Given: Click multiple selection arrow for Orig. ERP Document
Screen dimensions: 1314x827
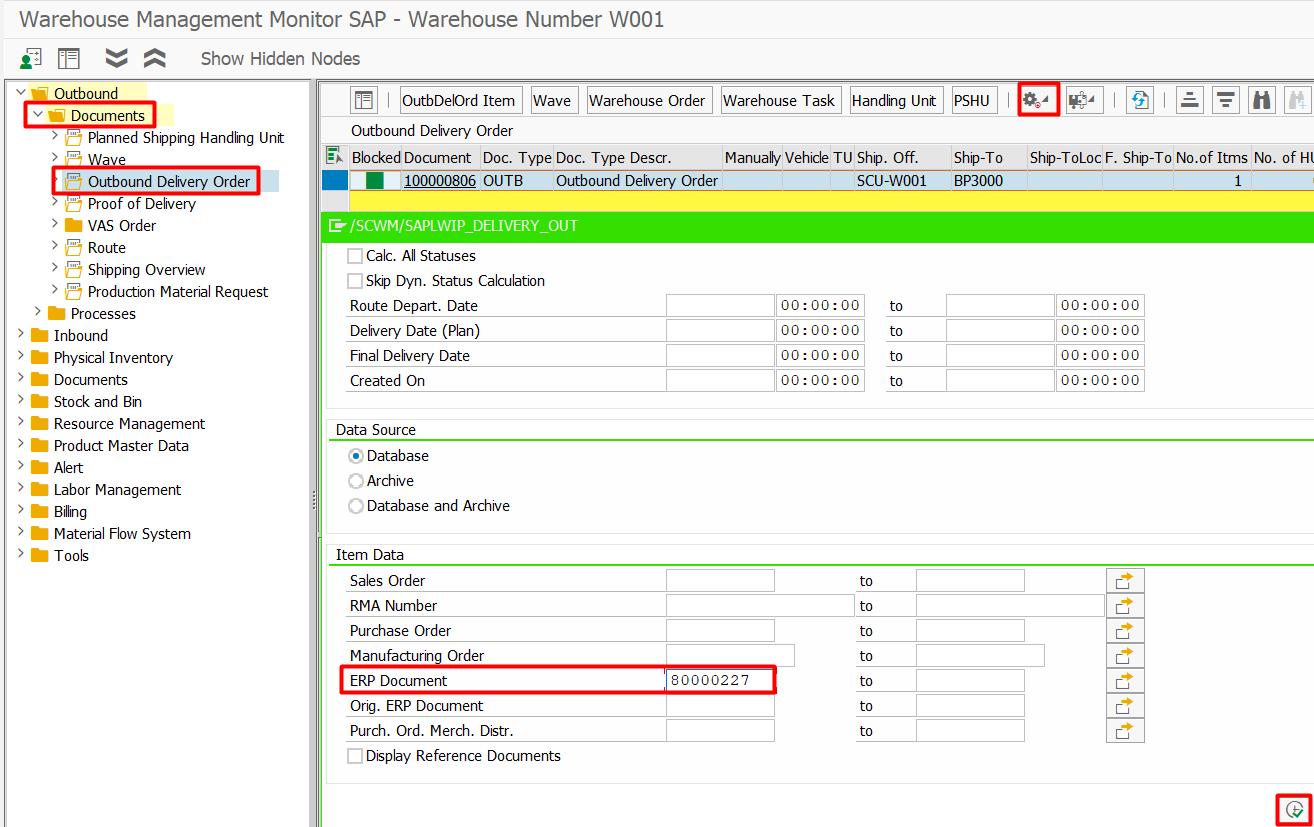Looking at the screenshot, I should [1125, 706].
